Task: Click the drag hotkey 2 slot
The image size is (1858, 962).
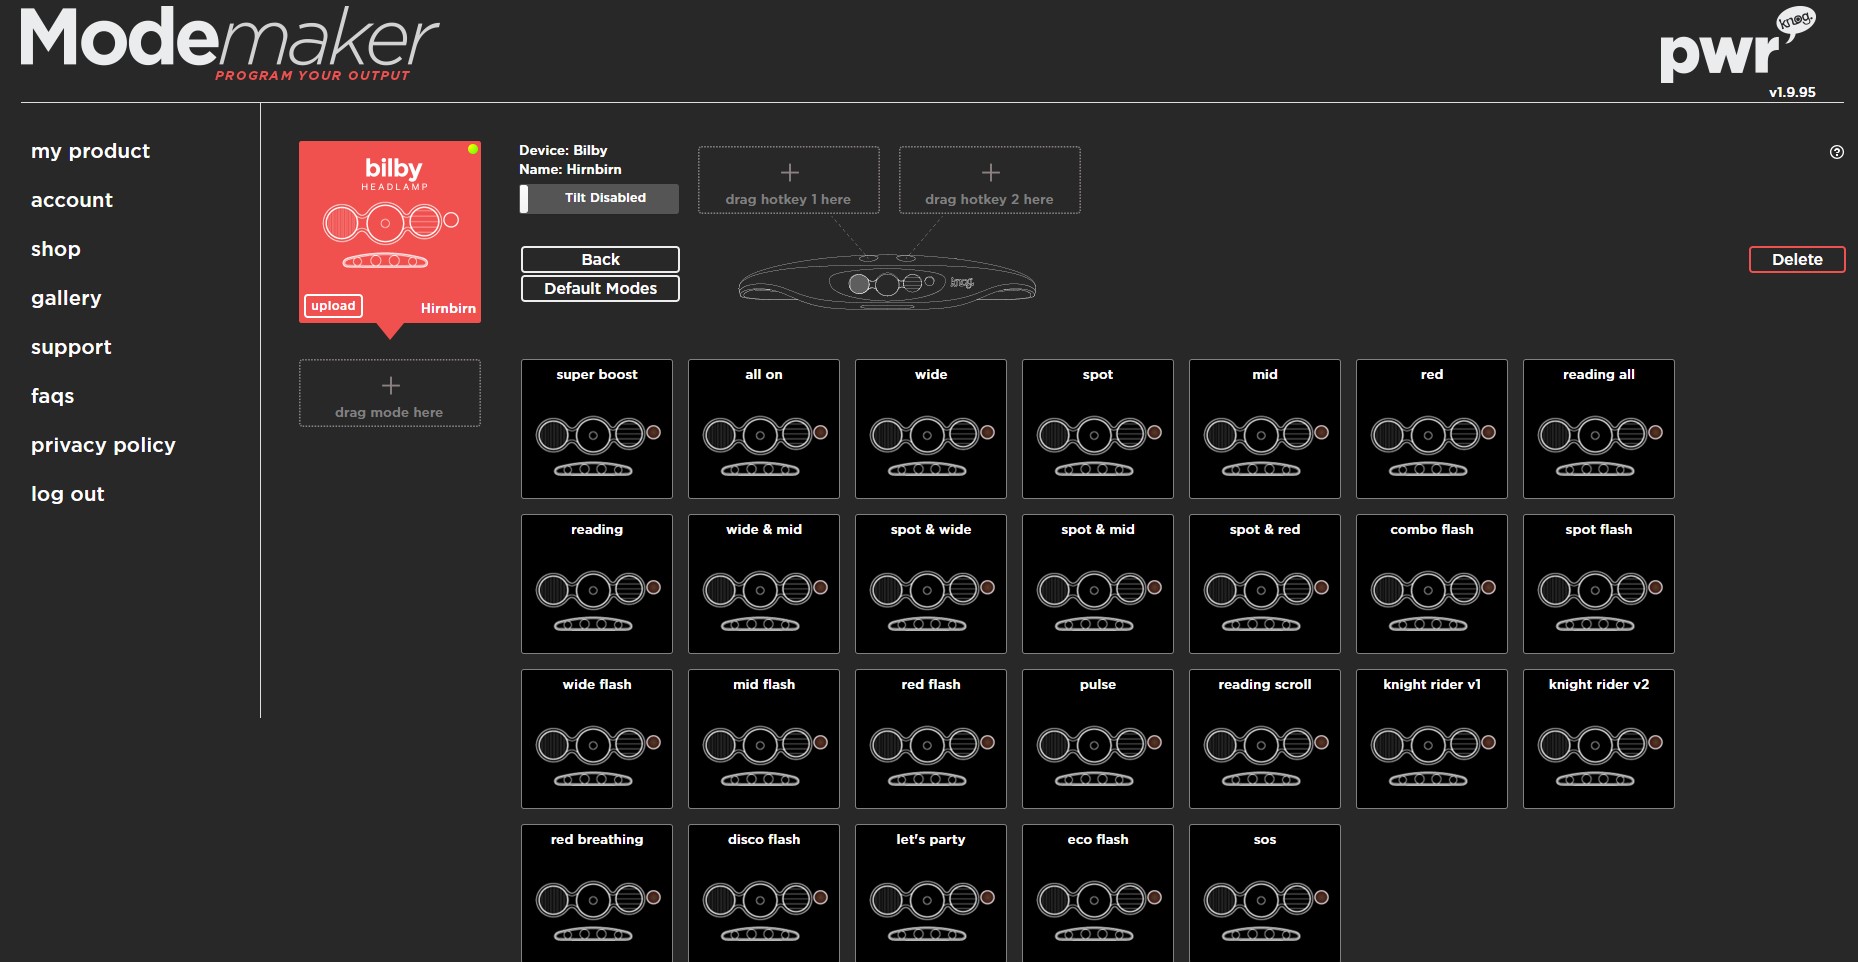Action: [x=990, y=180]
